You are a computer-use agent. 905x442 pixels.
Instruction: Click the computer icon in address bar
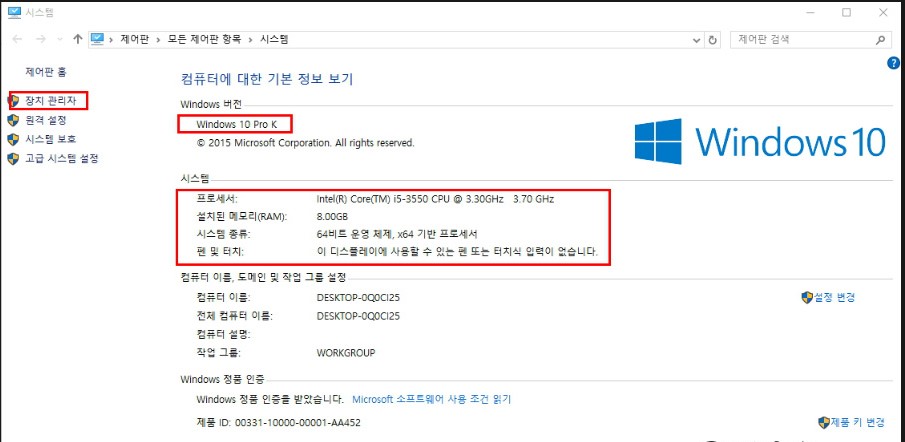pos(98,39)
